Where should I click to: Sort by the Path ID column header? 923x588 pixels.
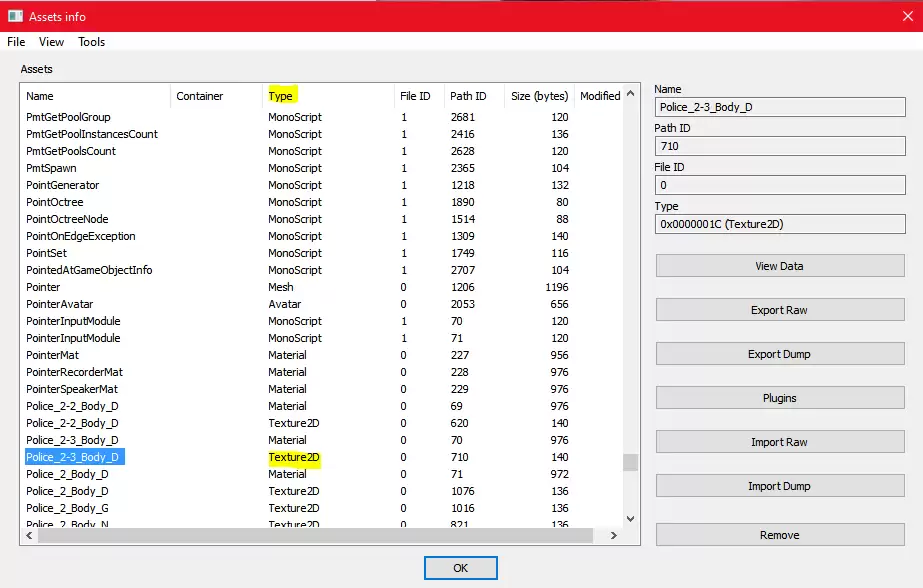pyautogui.click(x=474, y=96)
